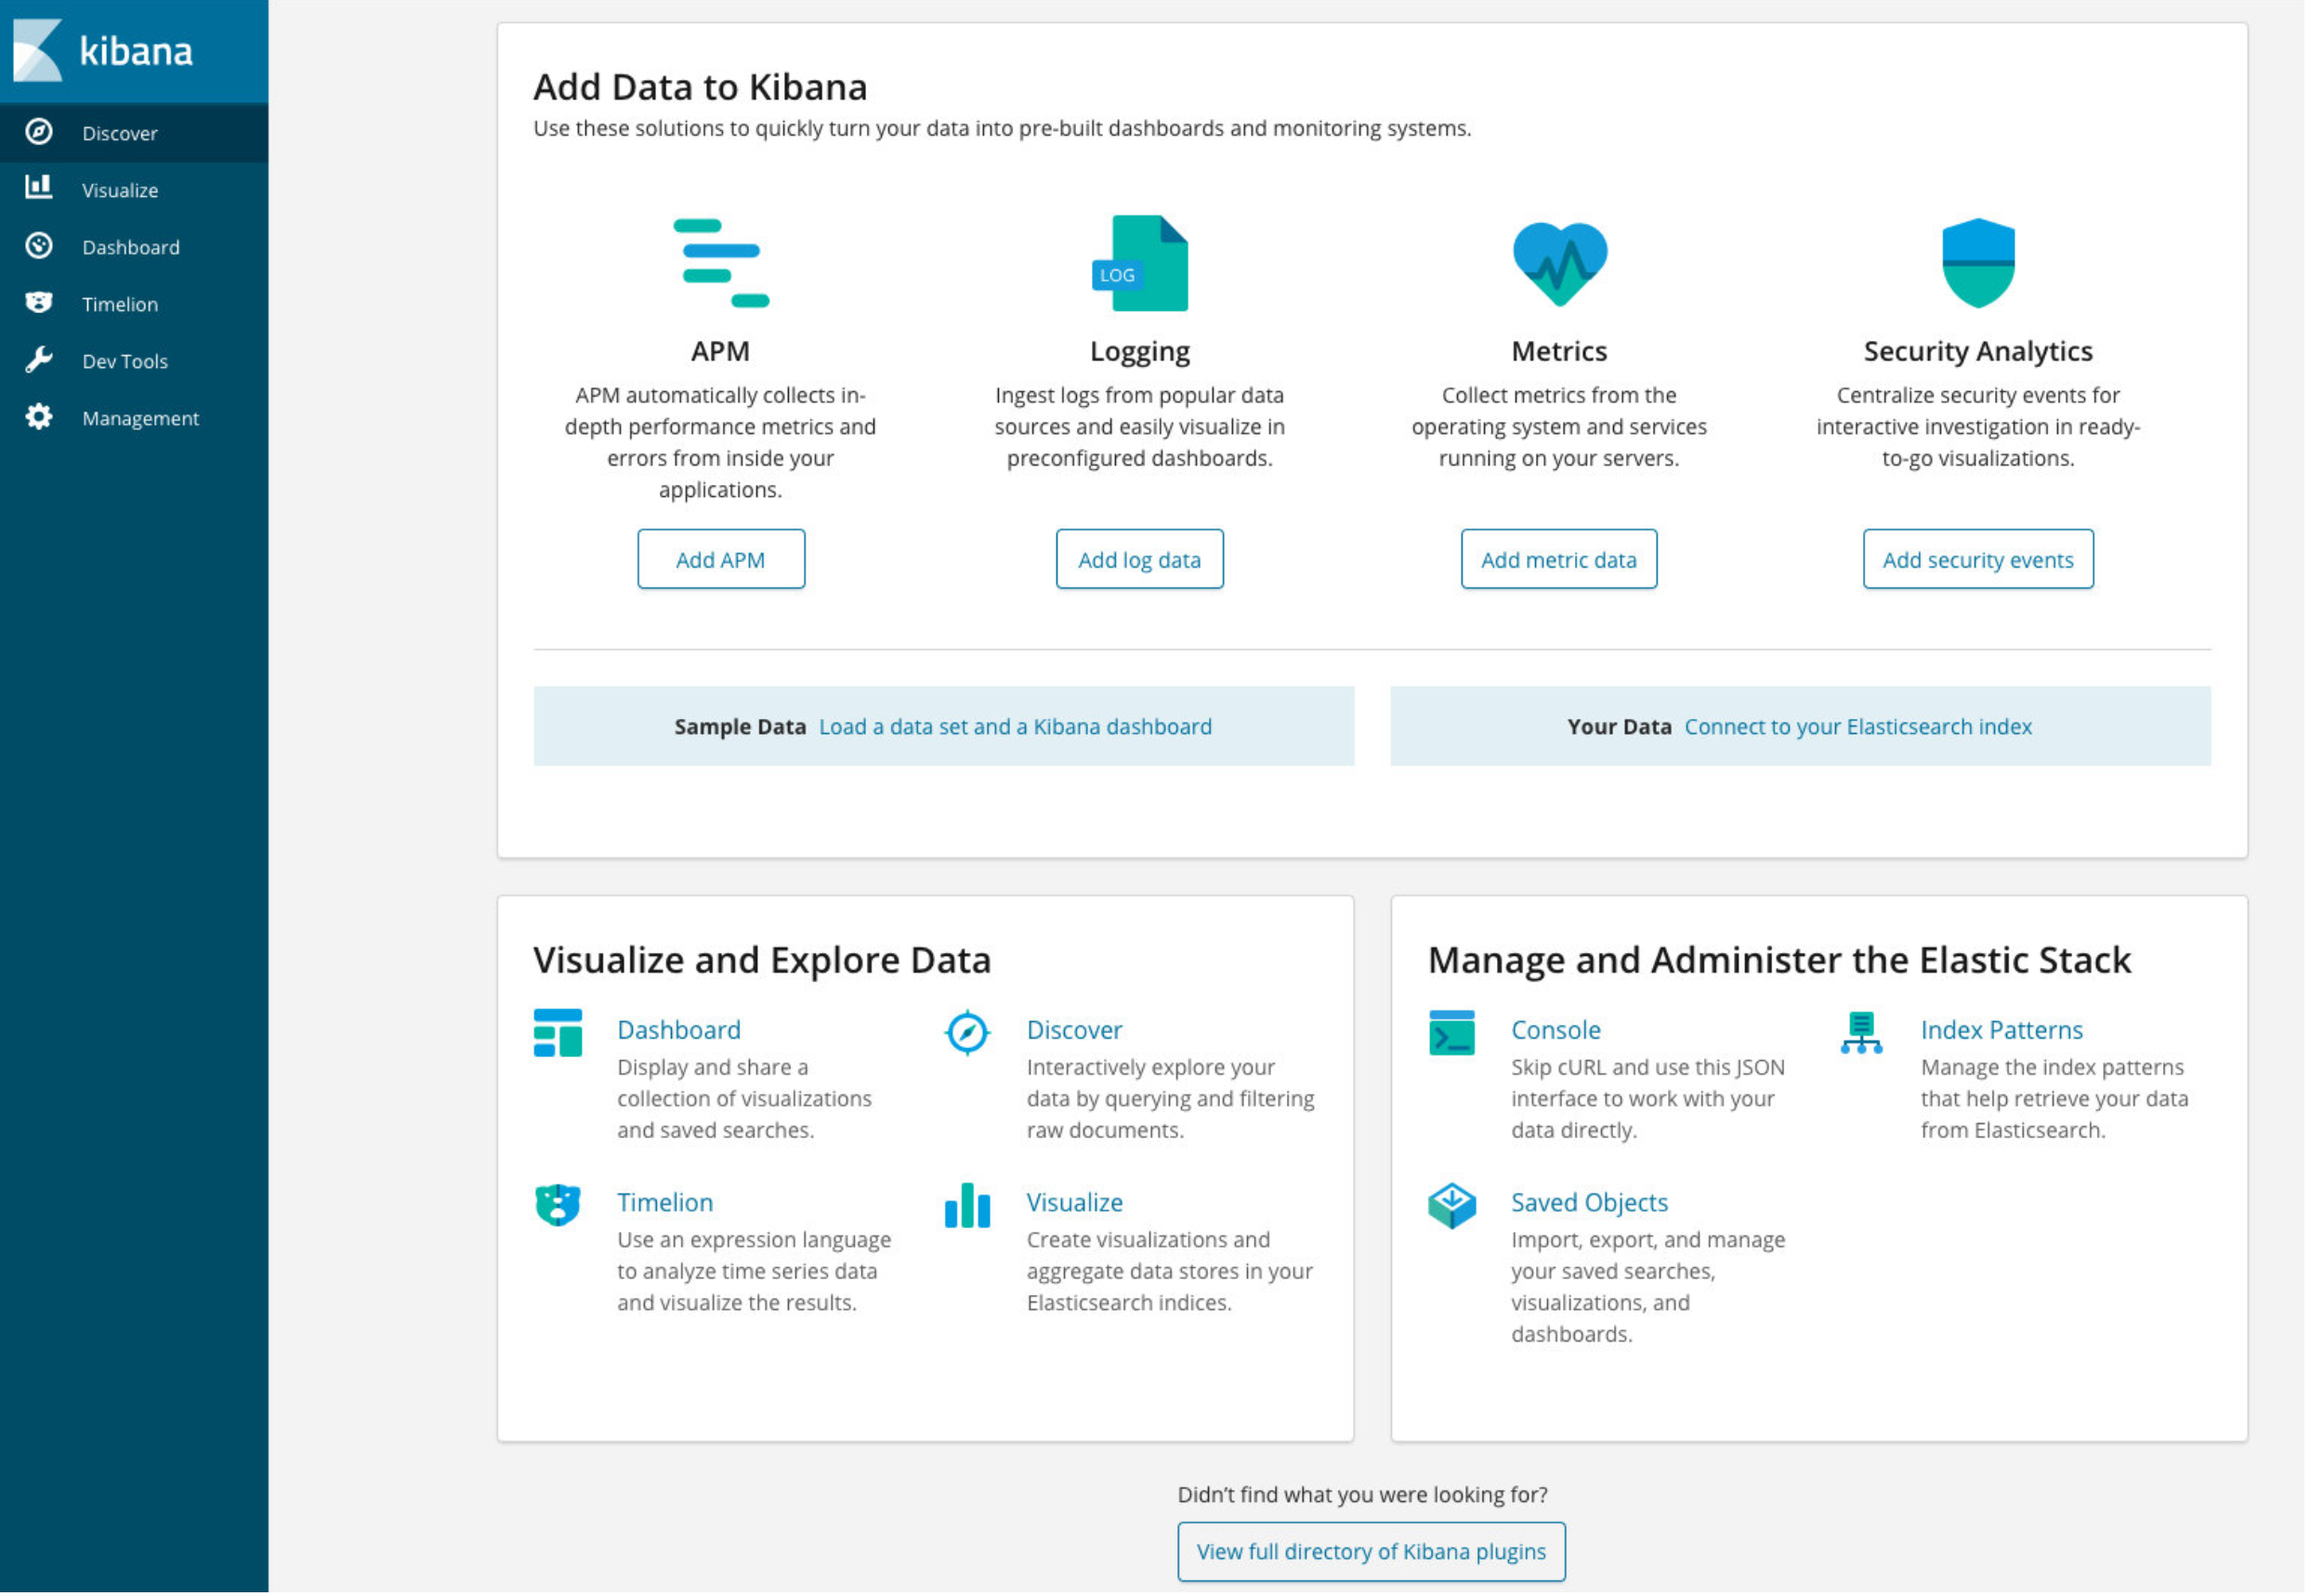Click the Console terminal icon
The height and width of the screenshot is (1596, 2310).
[x=1454, y=1035]
